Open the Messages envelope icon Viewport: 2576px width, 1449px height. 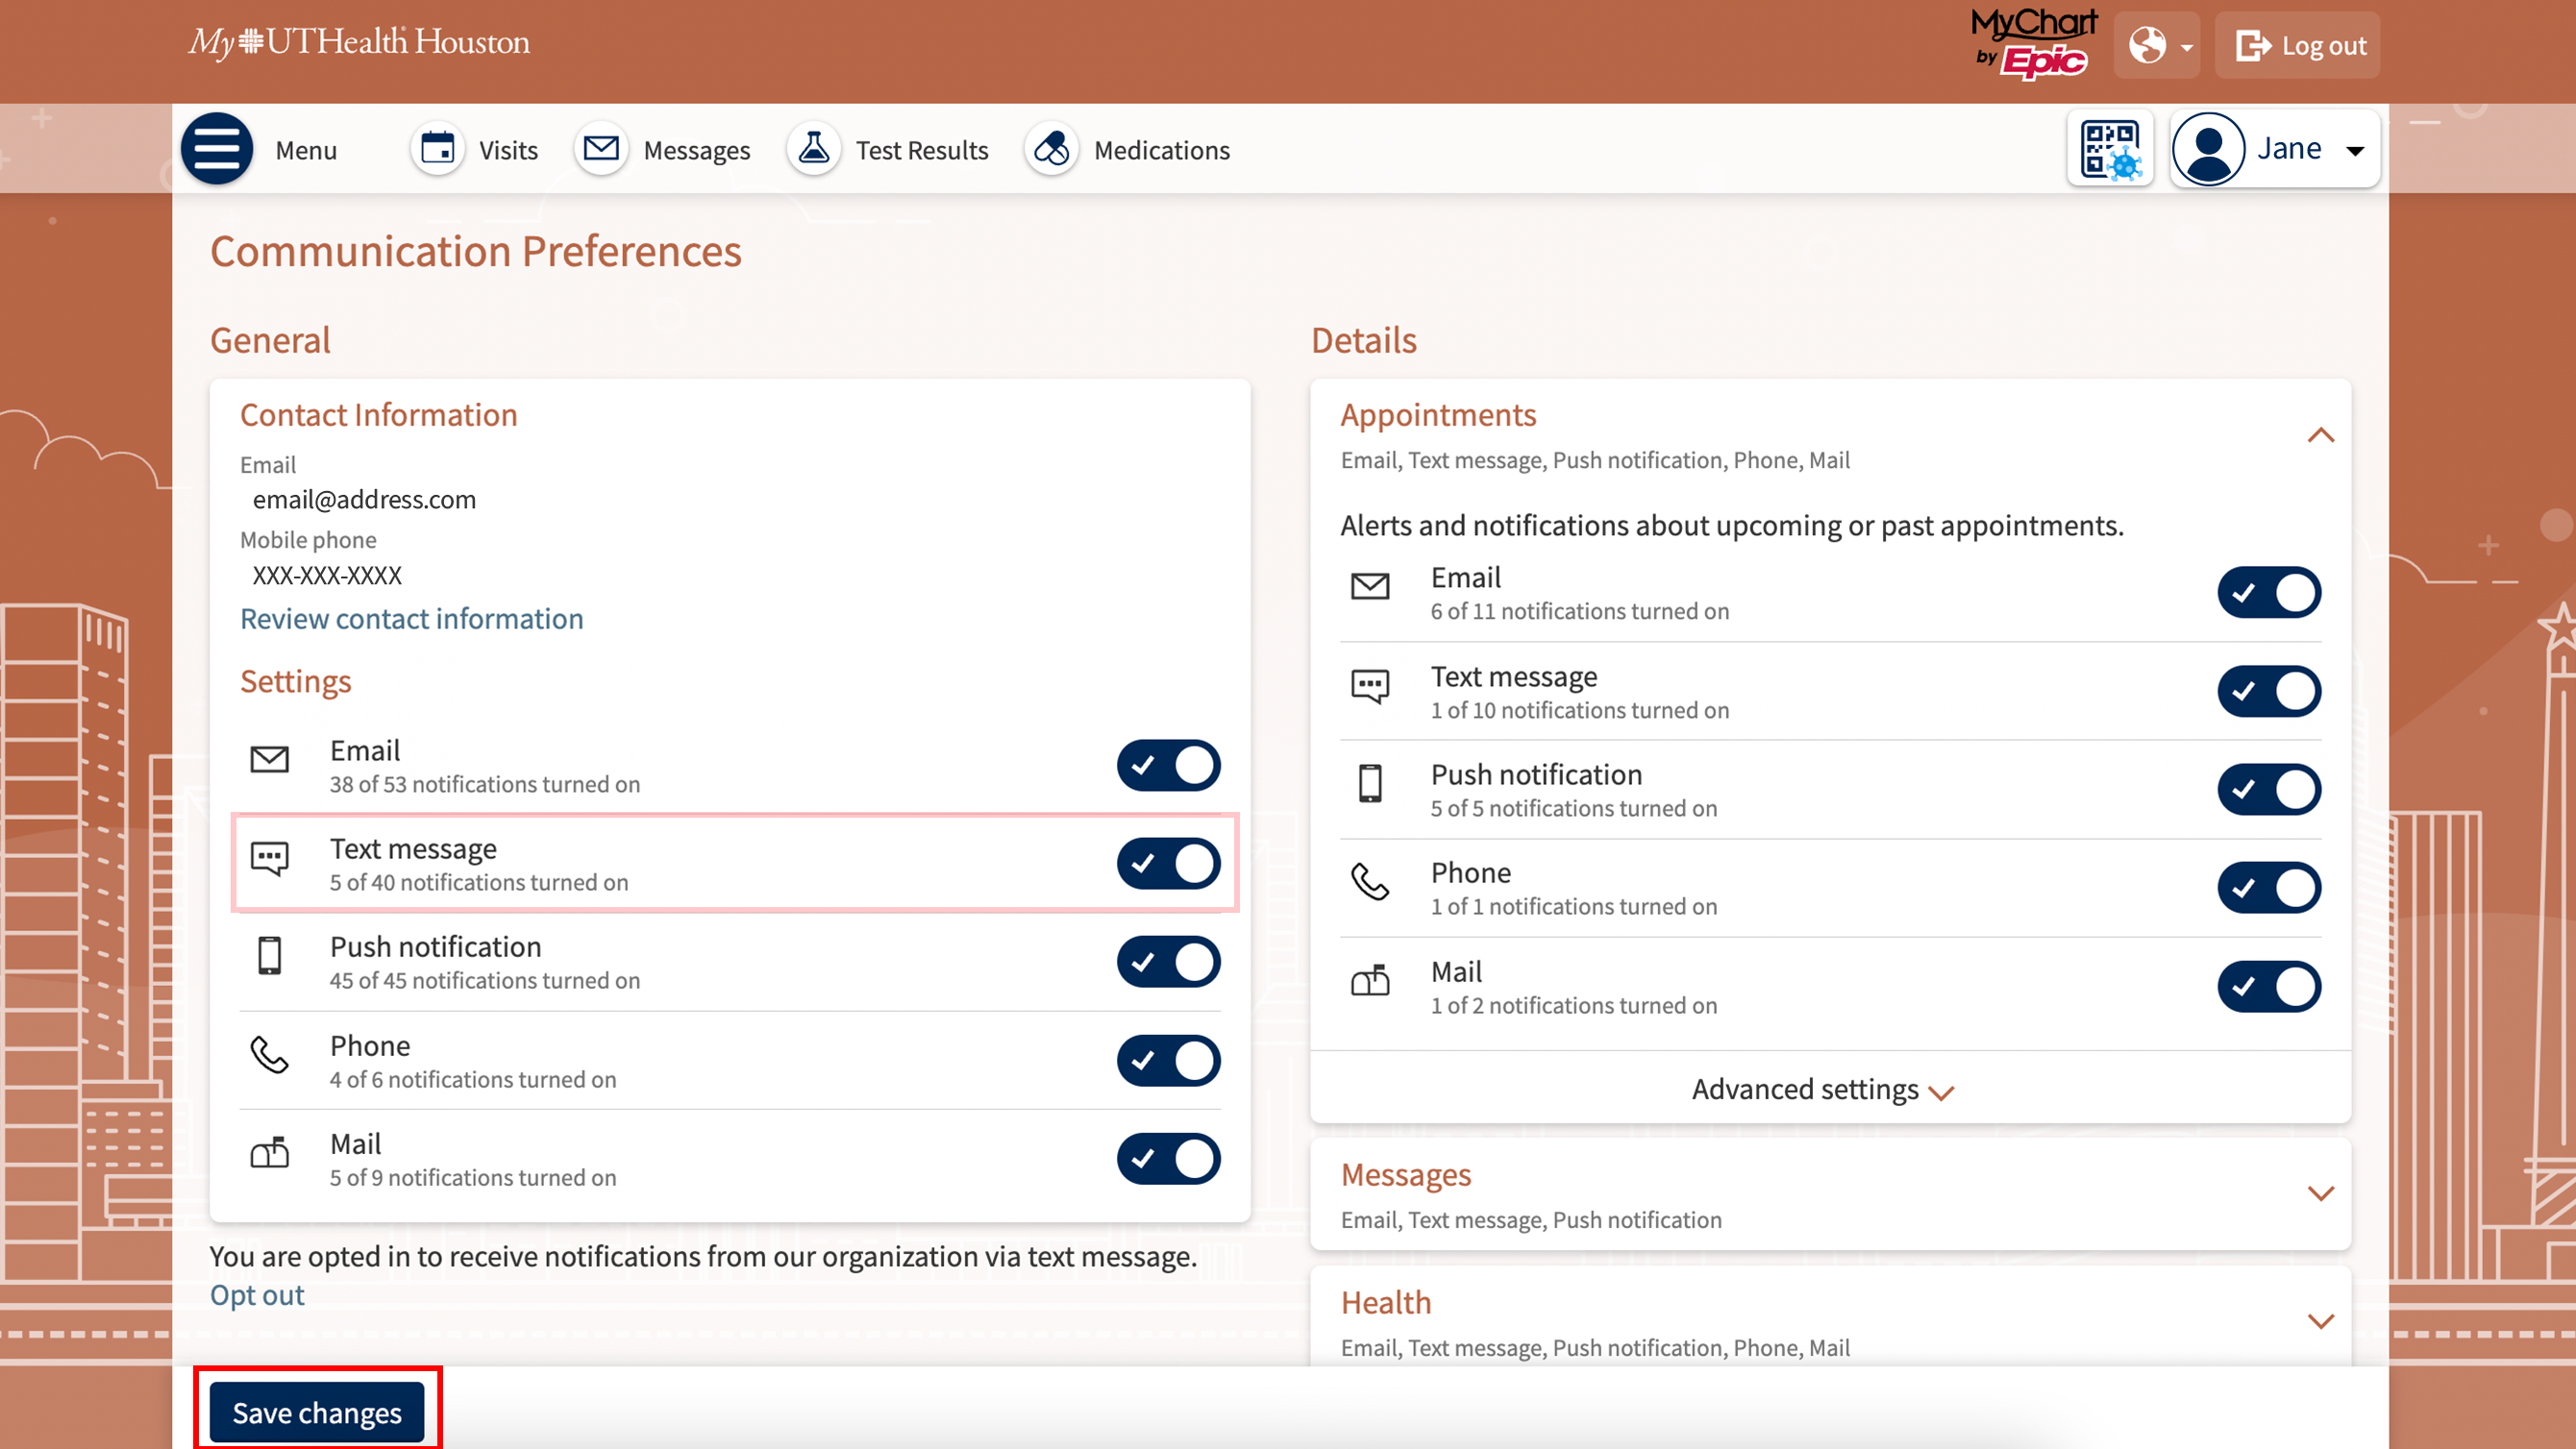pos(601,149)
